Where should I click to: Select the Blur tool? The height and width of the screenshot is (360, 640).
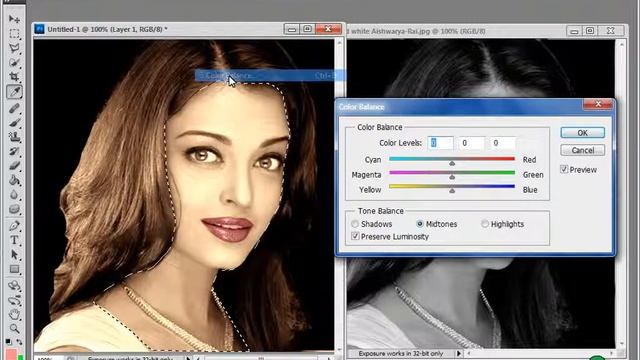pos(14,195)
